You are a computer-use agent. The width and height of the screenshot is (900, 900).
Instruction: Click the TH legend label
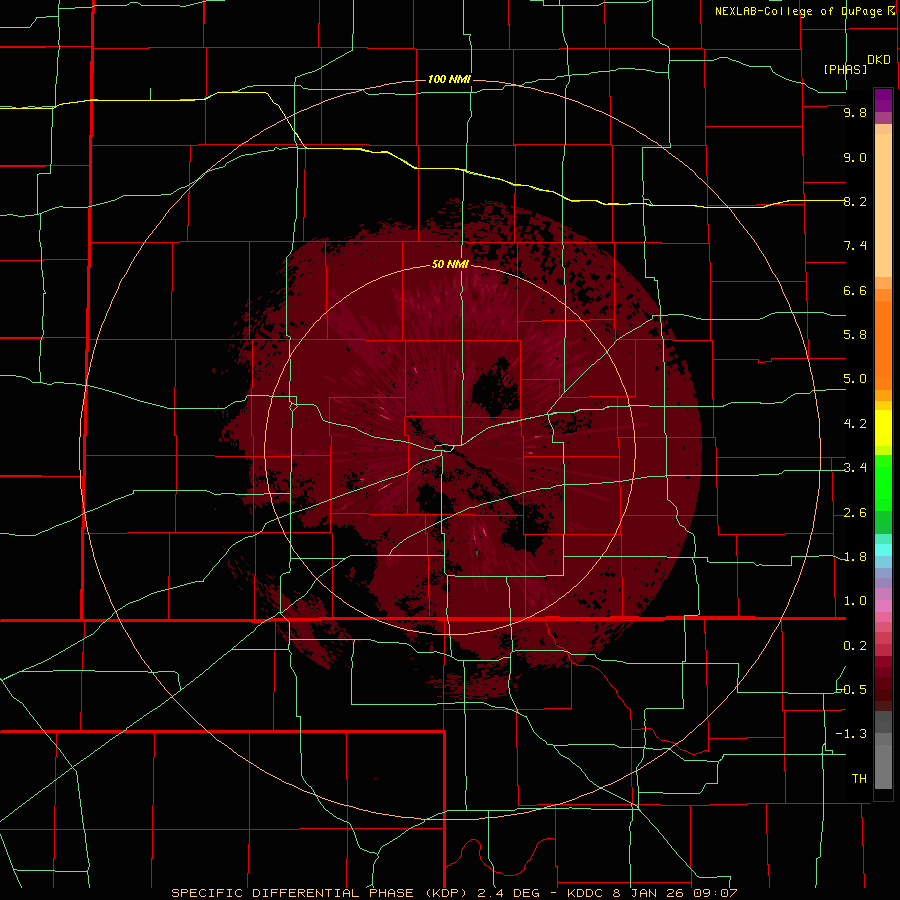coord(859,778)
